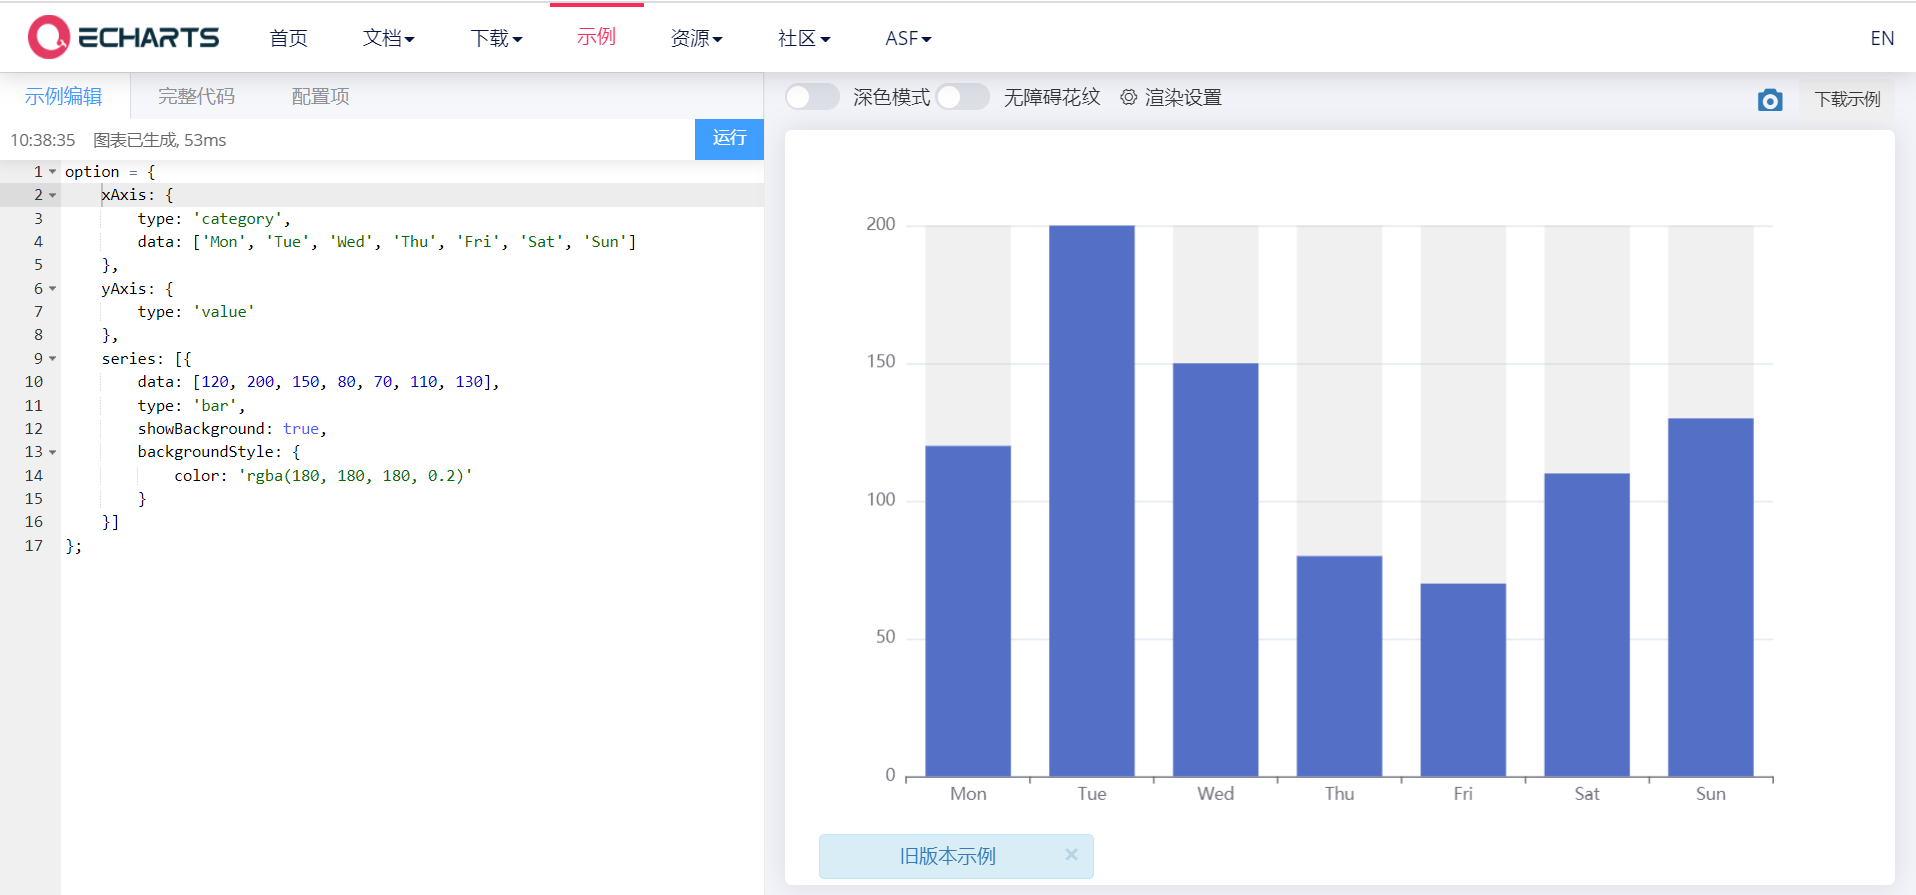1916x895 pixels.
Task: Click the gear icon for render settings
Action: point(1128,97)
